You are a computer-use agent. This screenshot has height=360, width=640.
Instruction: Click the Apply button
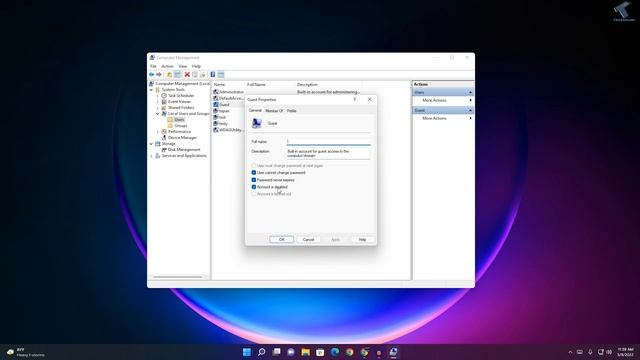point(336,240)
